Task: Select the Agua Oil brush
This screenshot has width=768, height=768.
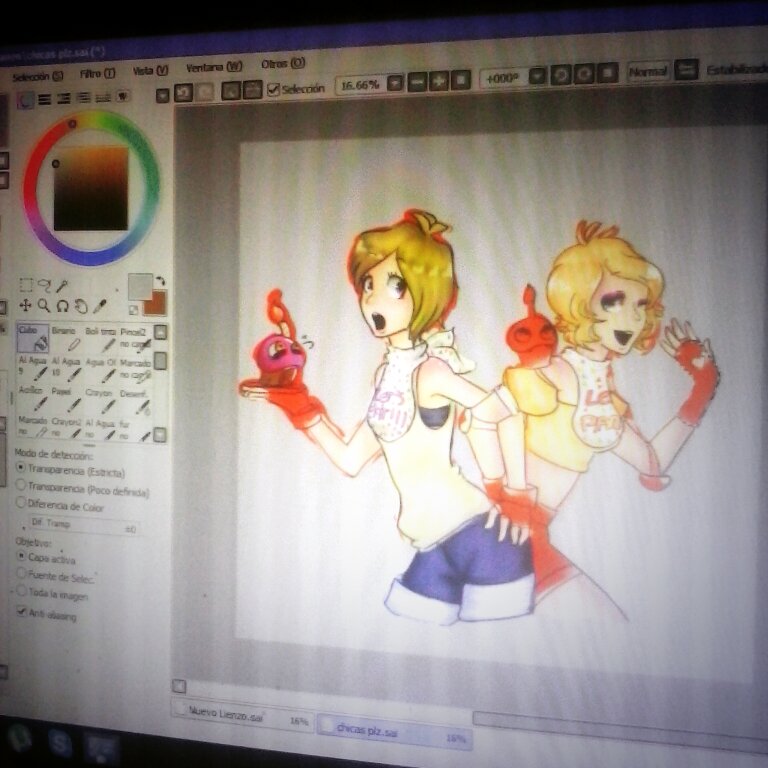Action: coord(101,369)
